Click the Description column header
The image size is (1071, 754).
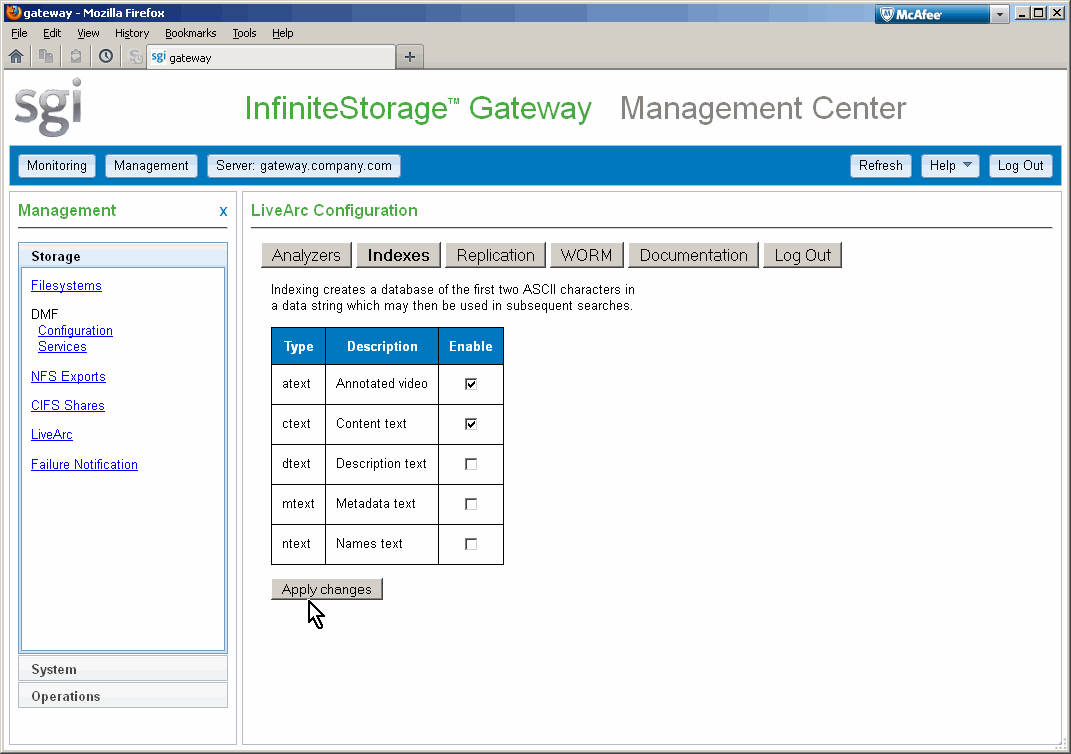pos(382,346)
